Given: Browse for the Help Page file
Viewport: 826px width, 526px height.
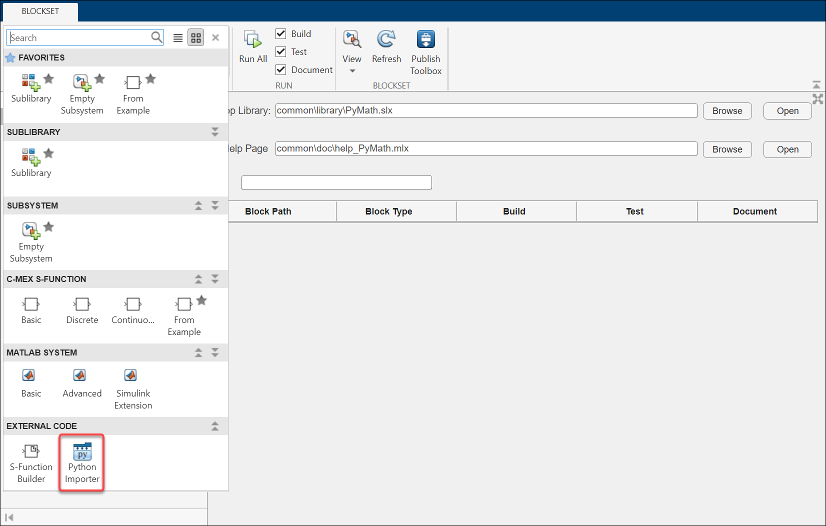Looking at the screenshot, I should pyautogui.click(x=727, y=149).
